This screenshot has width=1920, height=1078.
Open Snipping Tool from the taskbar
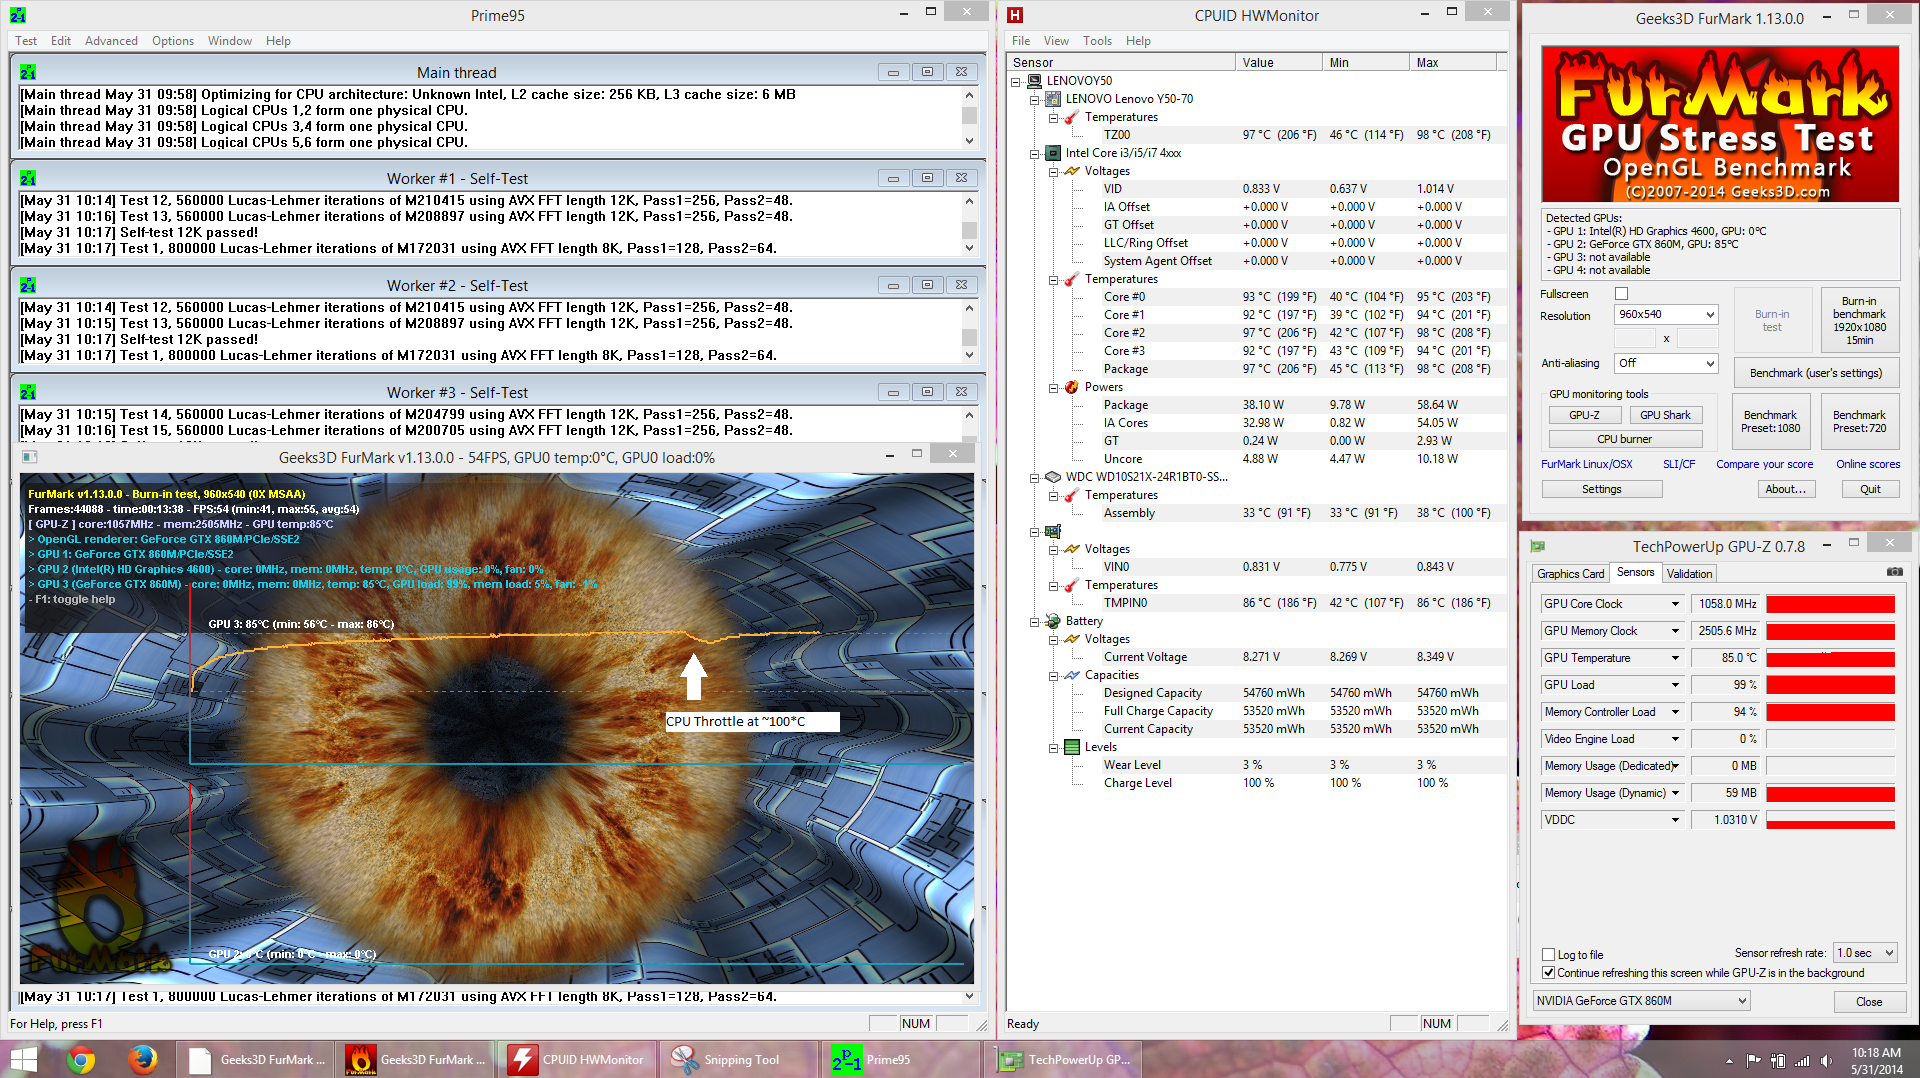click(x=728, y=1060)
